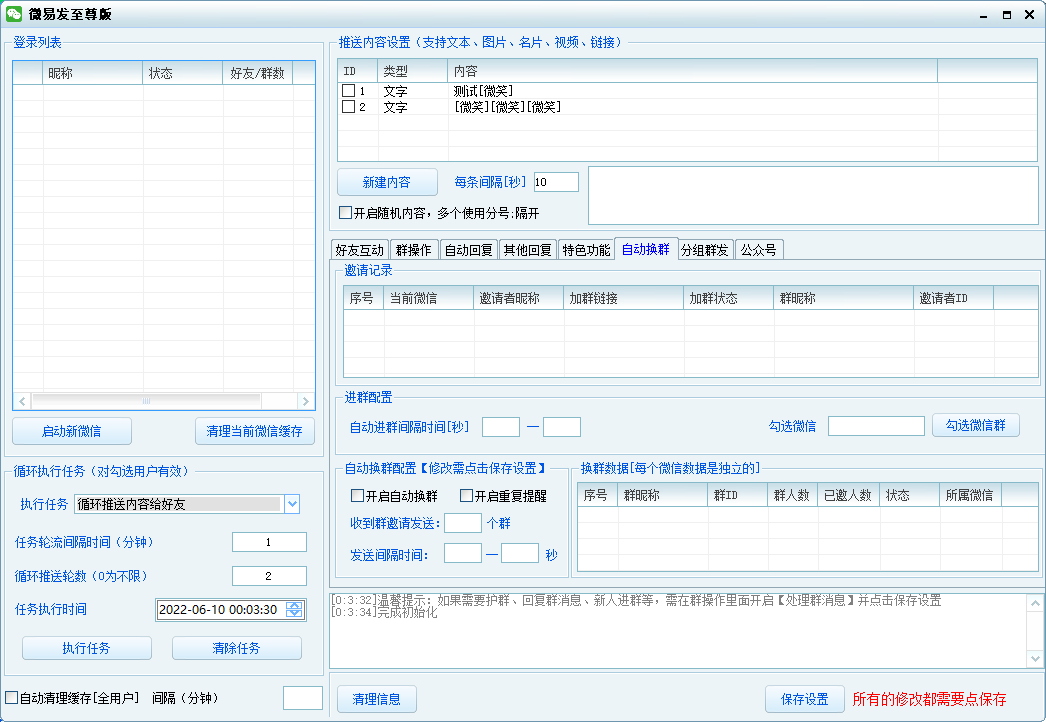Click the 已邀人数 column header
Screen dimensions: 1046x722
click(849, 495)
